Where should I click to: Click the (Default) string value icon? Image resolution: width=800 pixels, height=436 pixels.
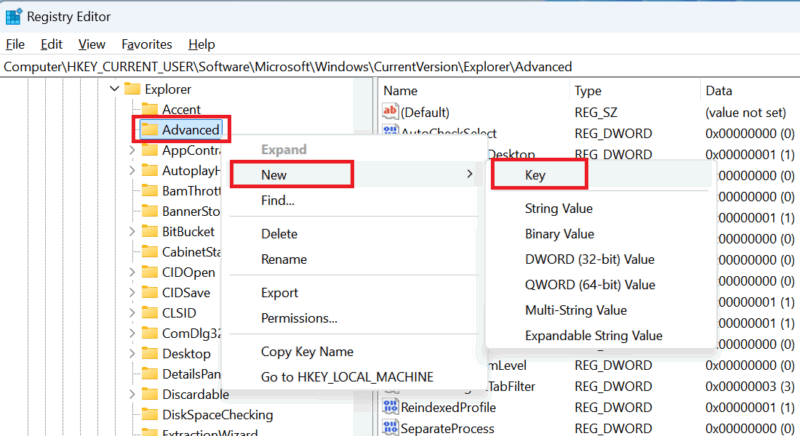[390, 112]
